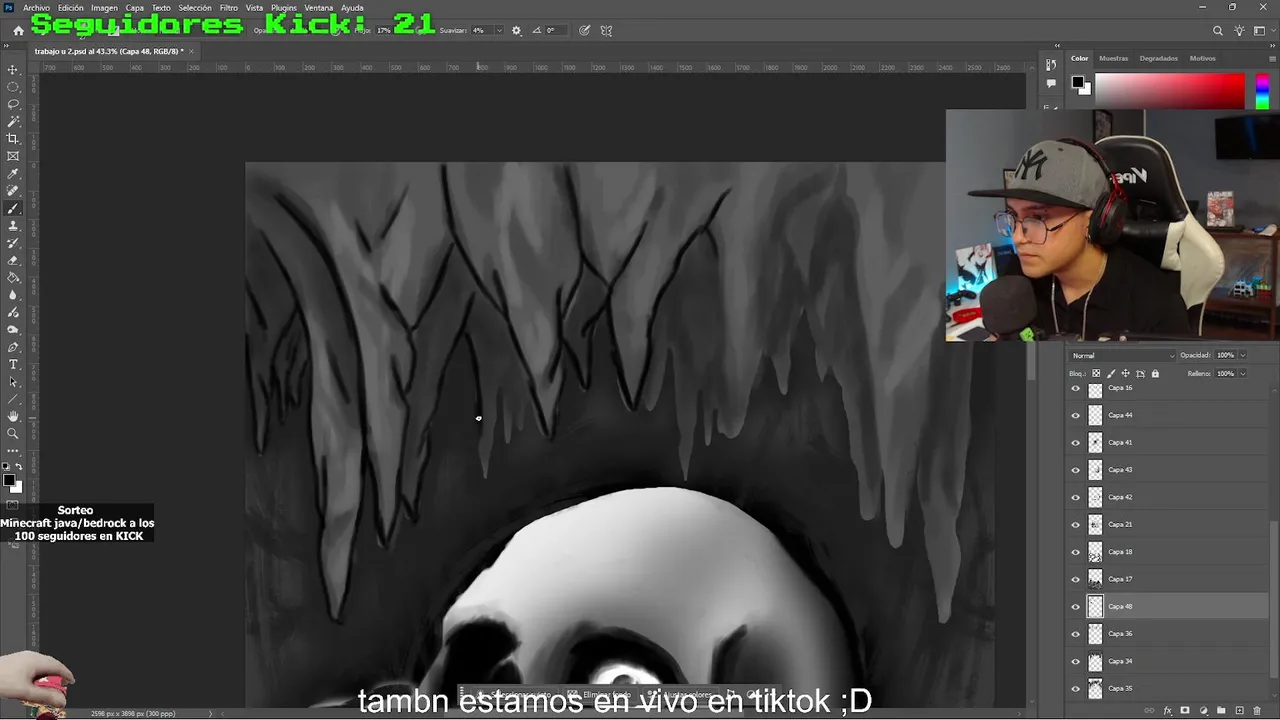Image resolution: width=1280 pixels, height=720 pixels.
Task: Select the Magic Wand tool
Action: click(x=13, y=122)
